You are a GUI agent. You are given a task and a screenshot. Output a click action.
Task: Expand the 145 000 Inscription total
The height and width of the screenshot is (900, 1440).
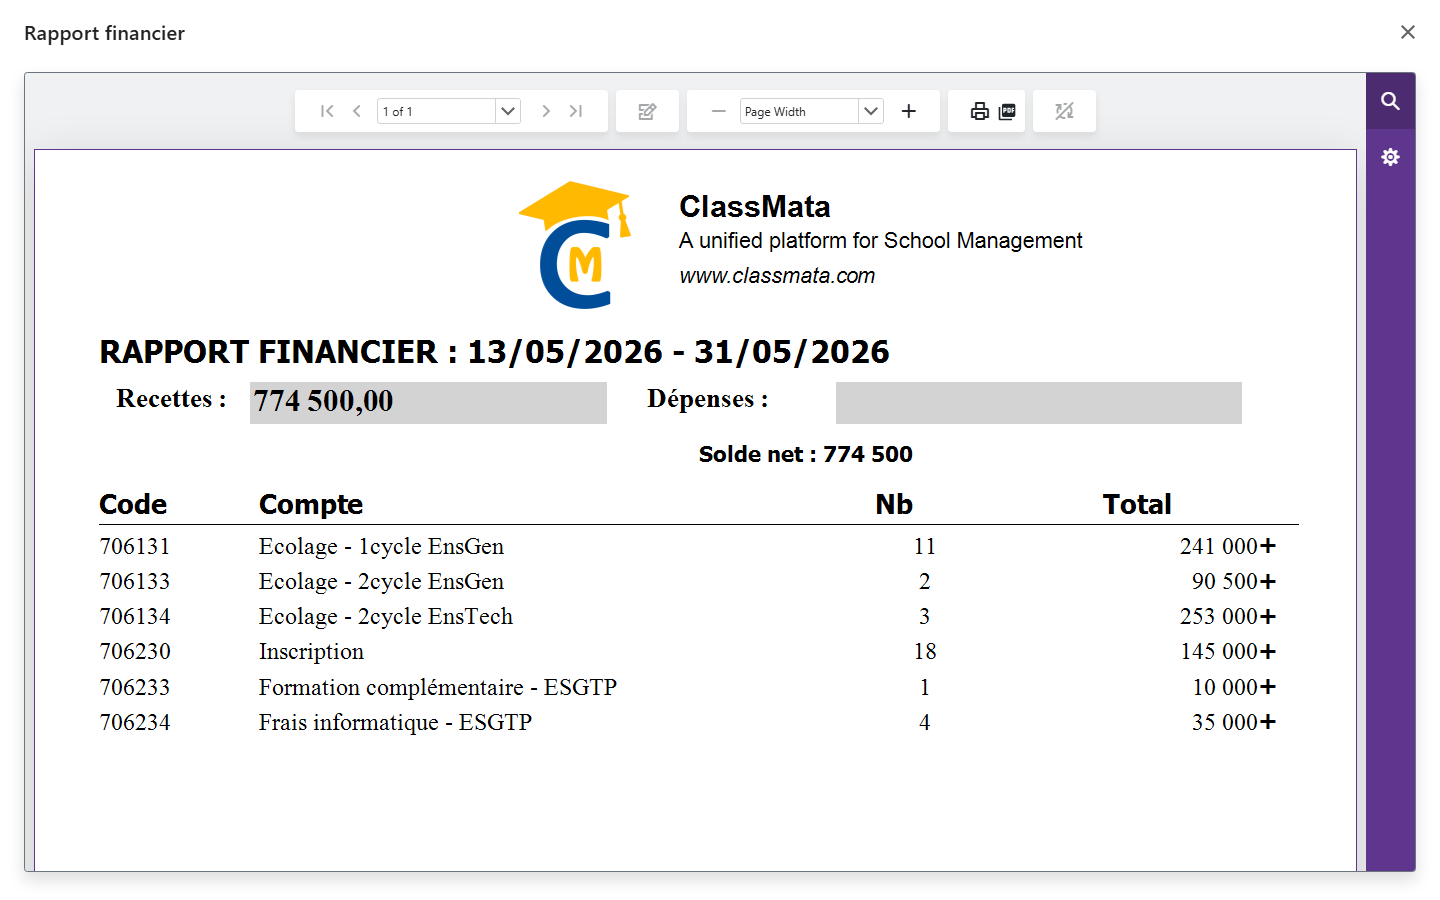(x=1268, y=651)
